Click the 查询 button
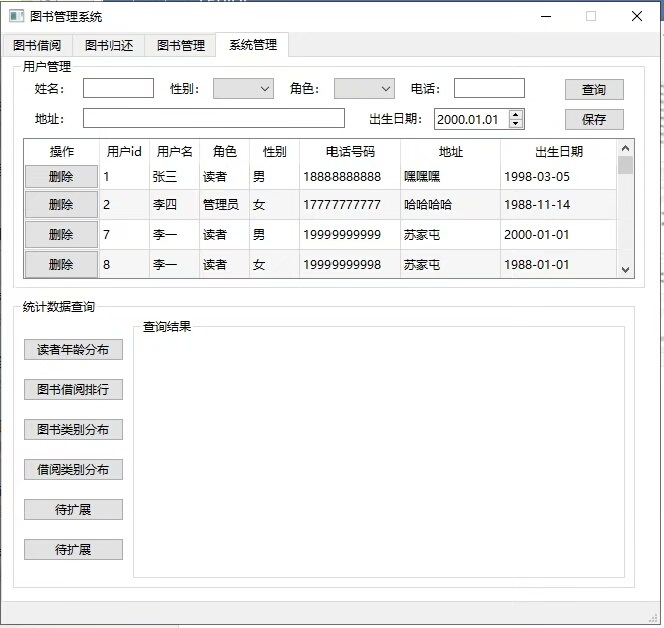The width and height of the screenshot is (664, 628). (594, 89)
